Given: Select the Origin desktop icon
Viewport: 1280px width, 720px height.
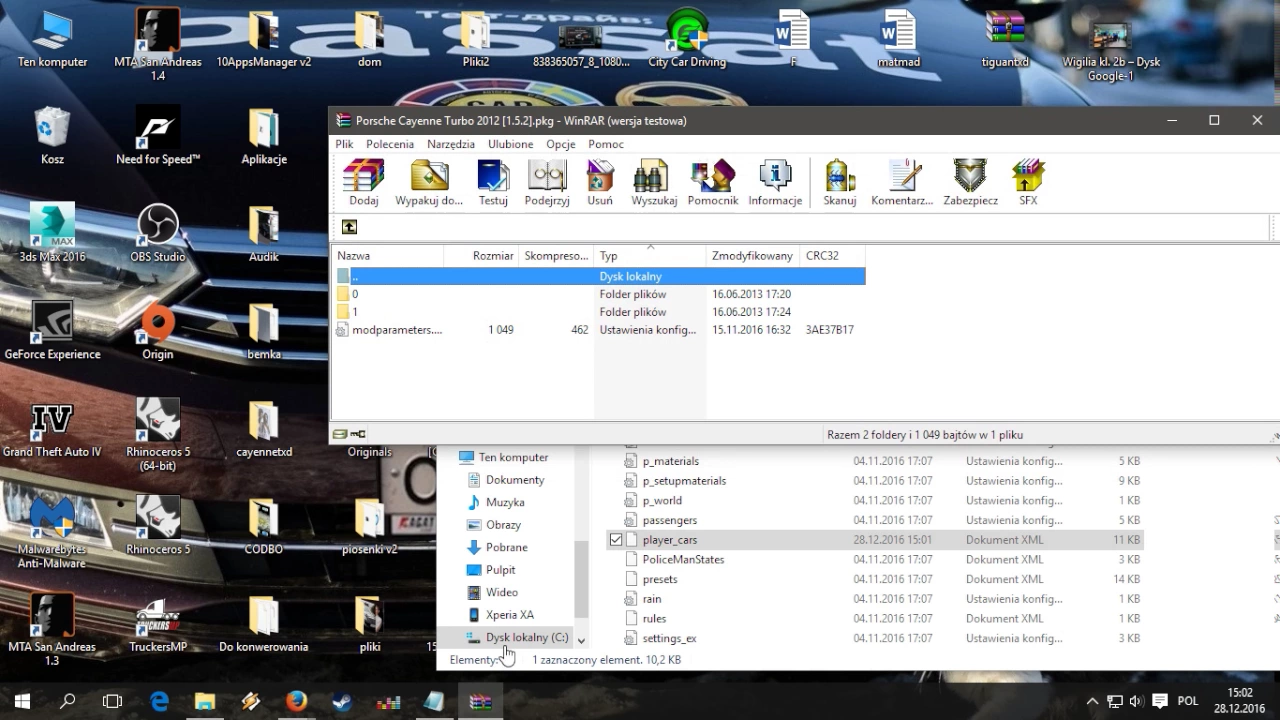Looking at the screenshot, I should (x=158, y=330).
